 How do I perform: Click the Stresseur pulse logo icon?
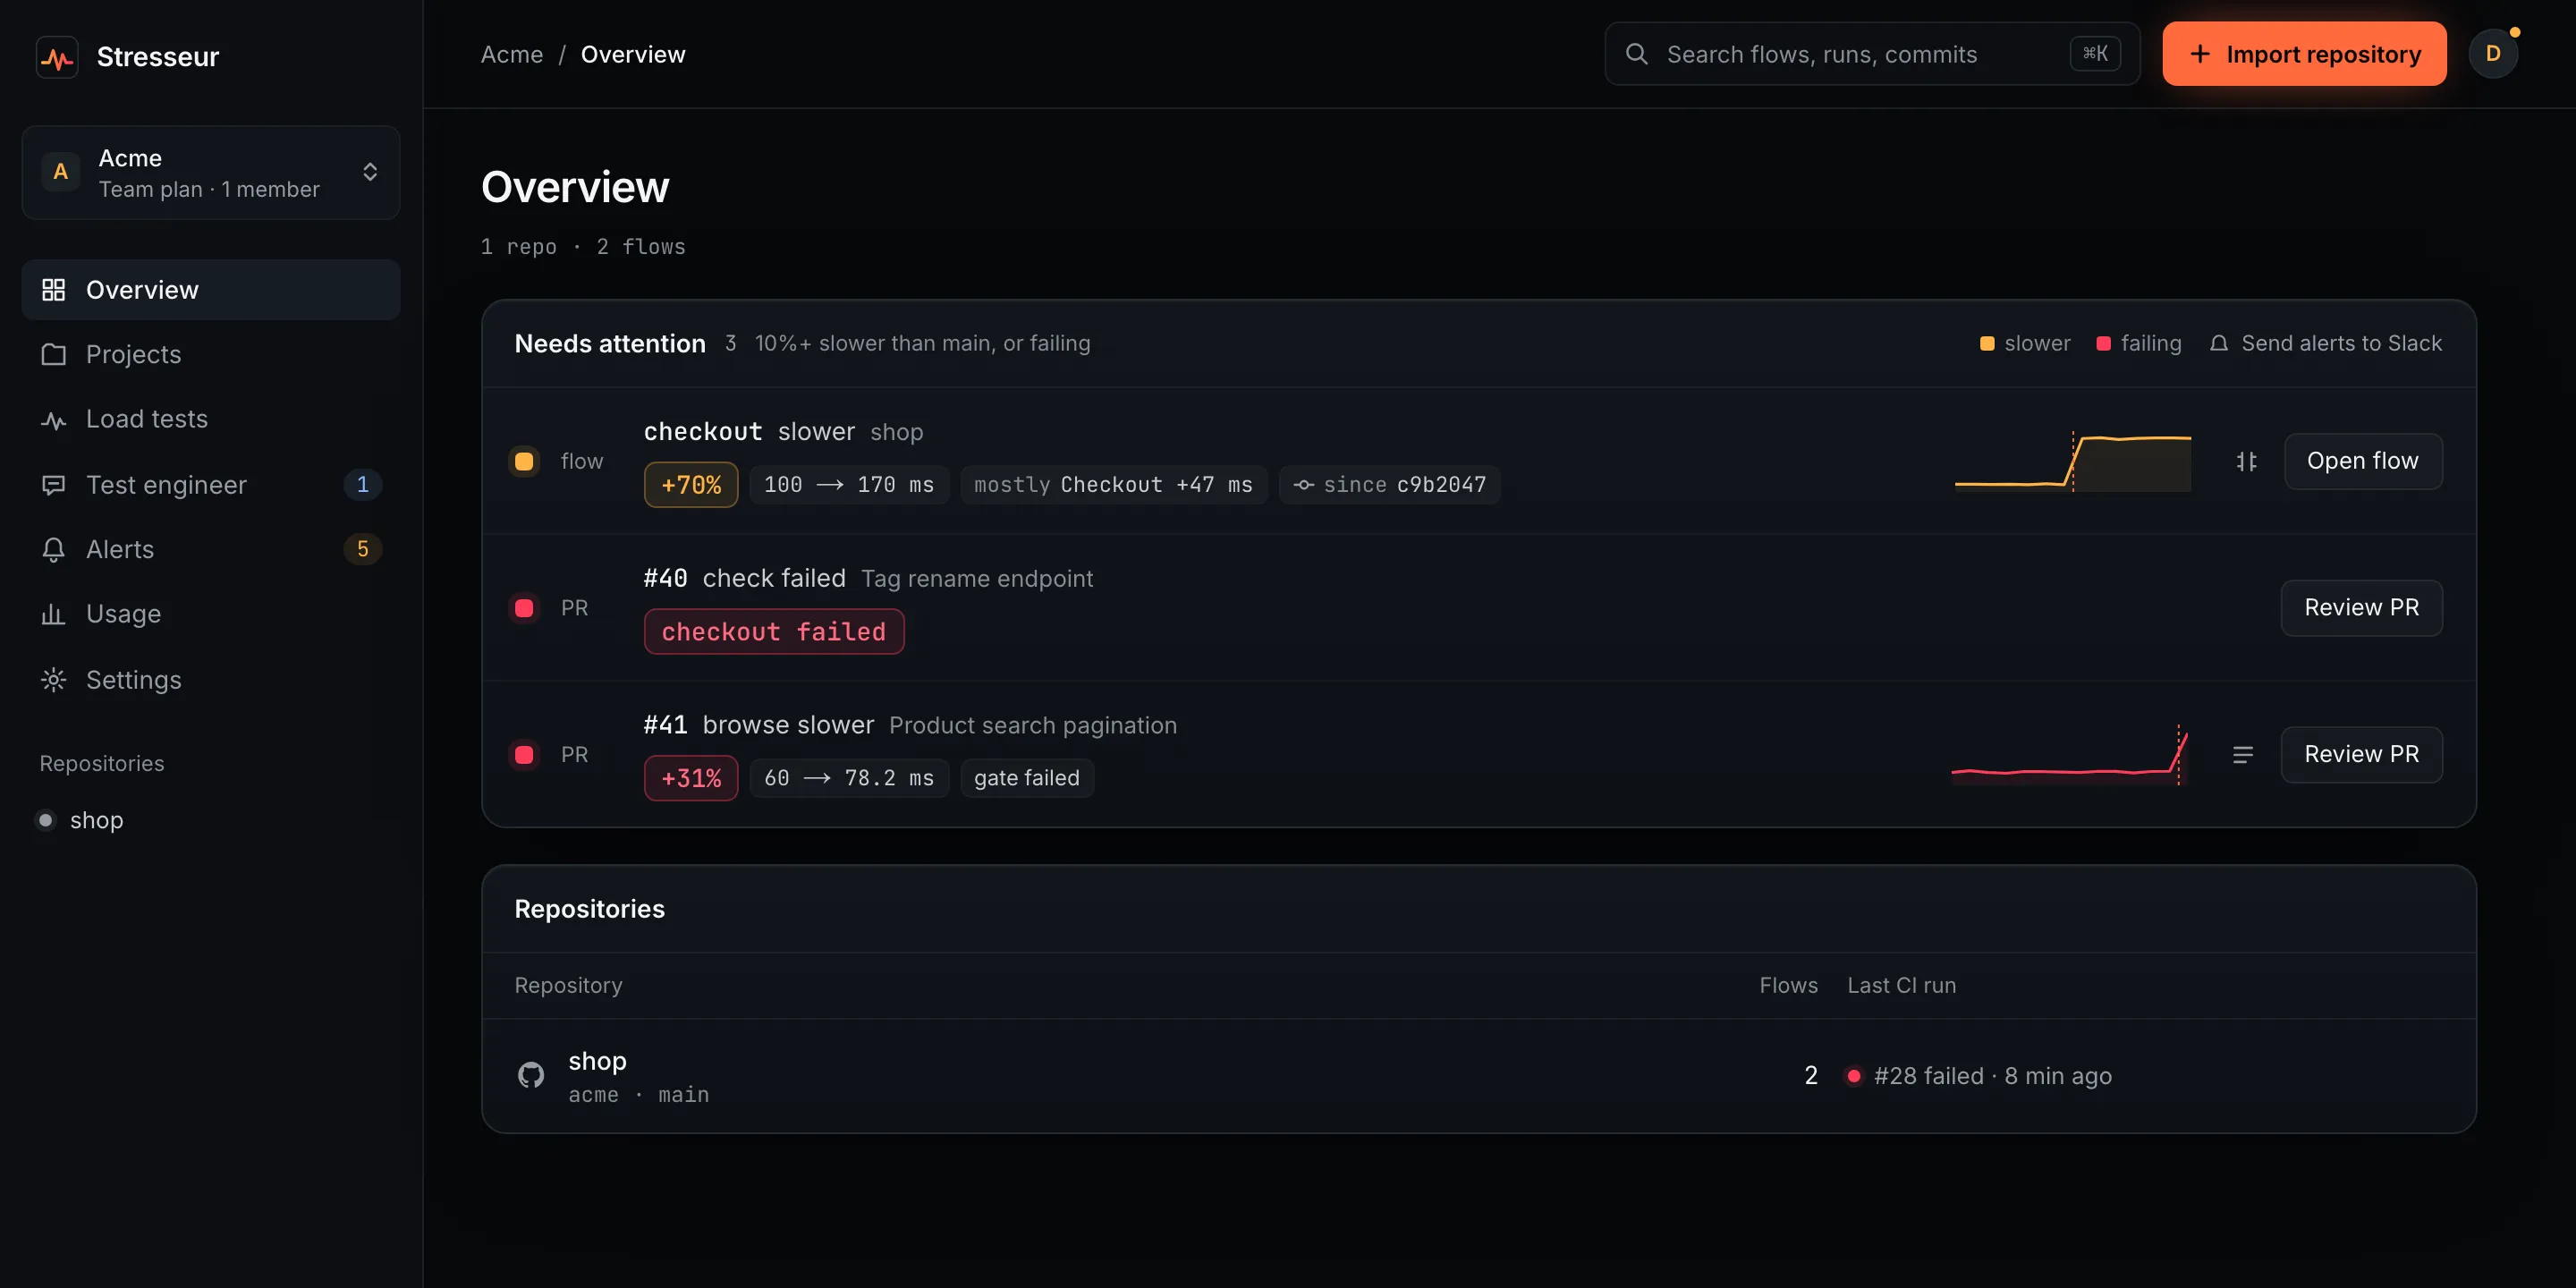point(57,57)
